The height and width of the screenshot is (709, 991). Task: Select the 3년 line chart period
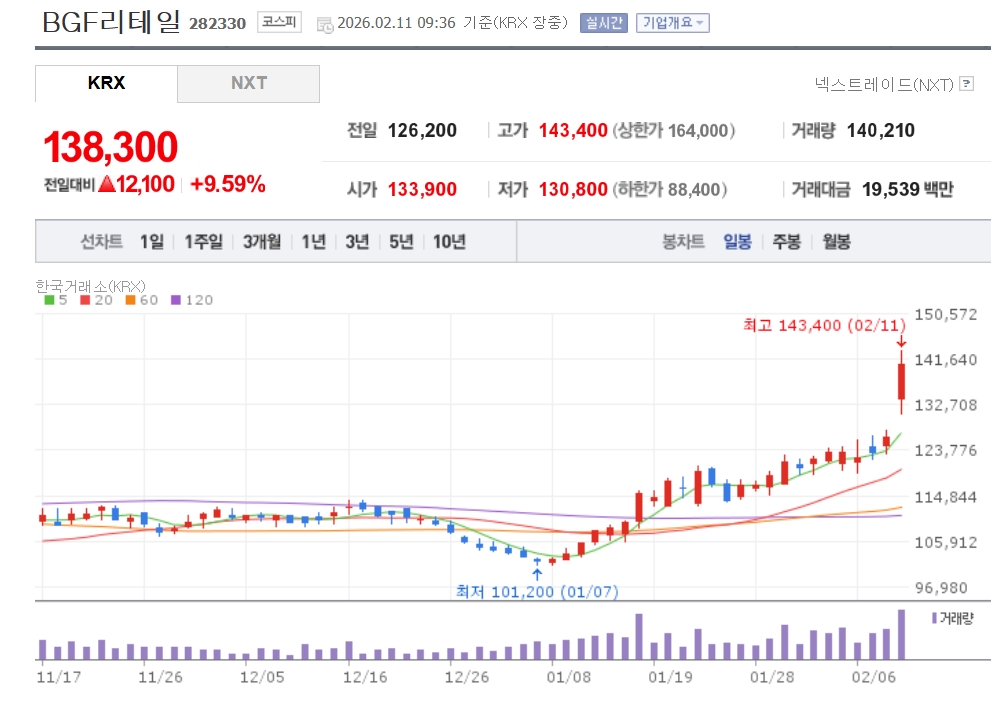coord(357,241)
